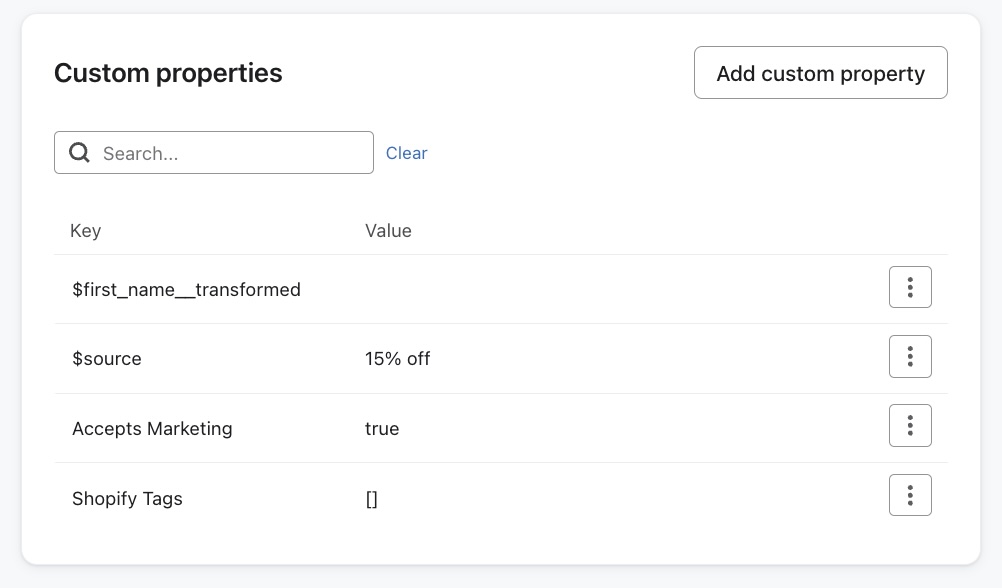
Task: Click the Add custom property button
Action: point(820,73)
